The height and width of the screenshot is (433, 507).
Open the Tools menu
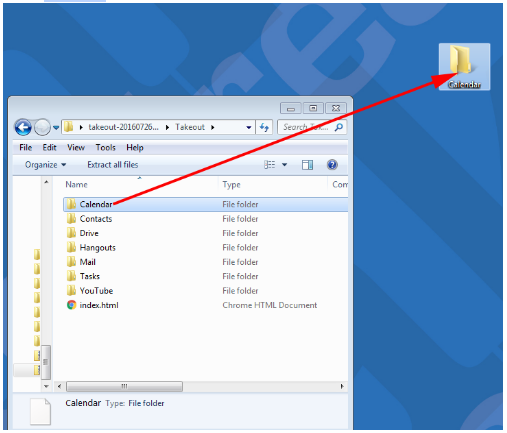coord(105,147)
